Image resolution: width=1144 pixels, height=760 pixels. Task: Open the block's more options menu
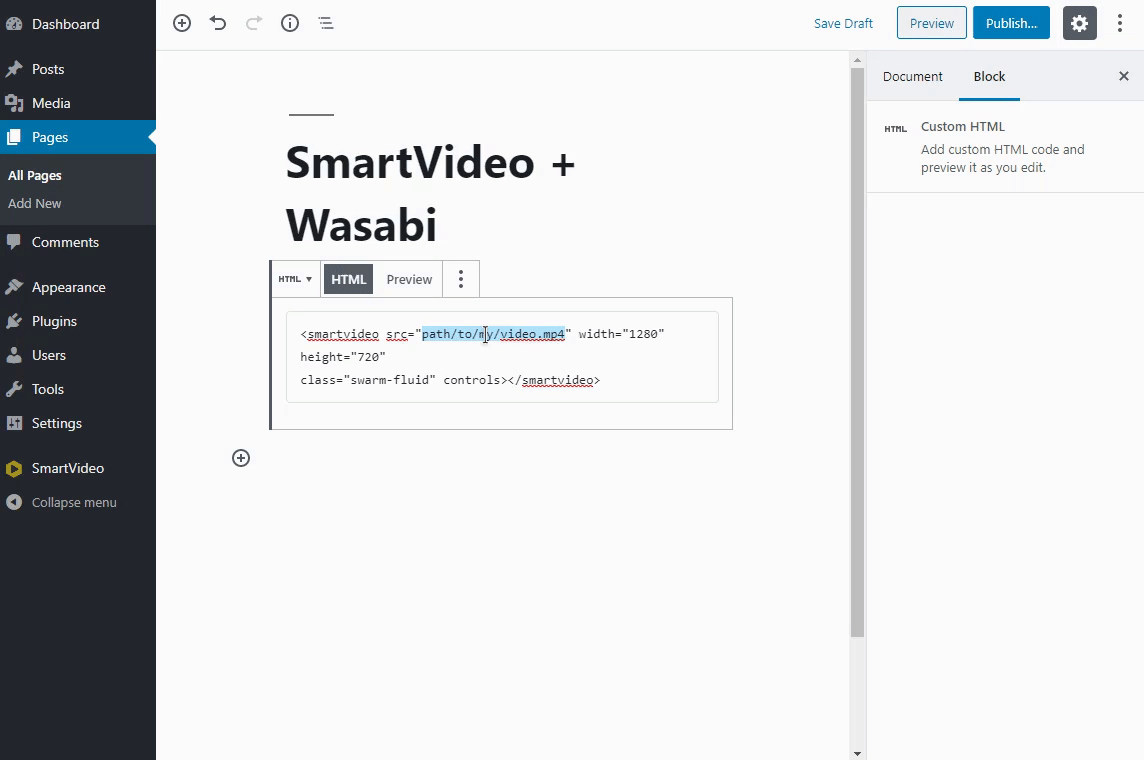click(x=460, y=279)
